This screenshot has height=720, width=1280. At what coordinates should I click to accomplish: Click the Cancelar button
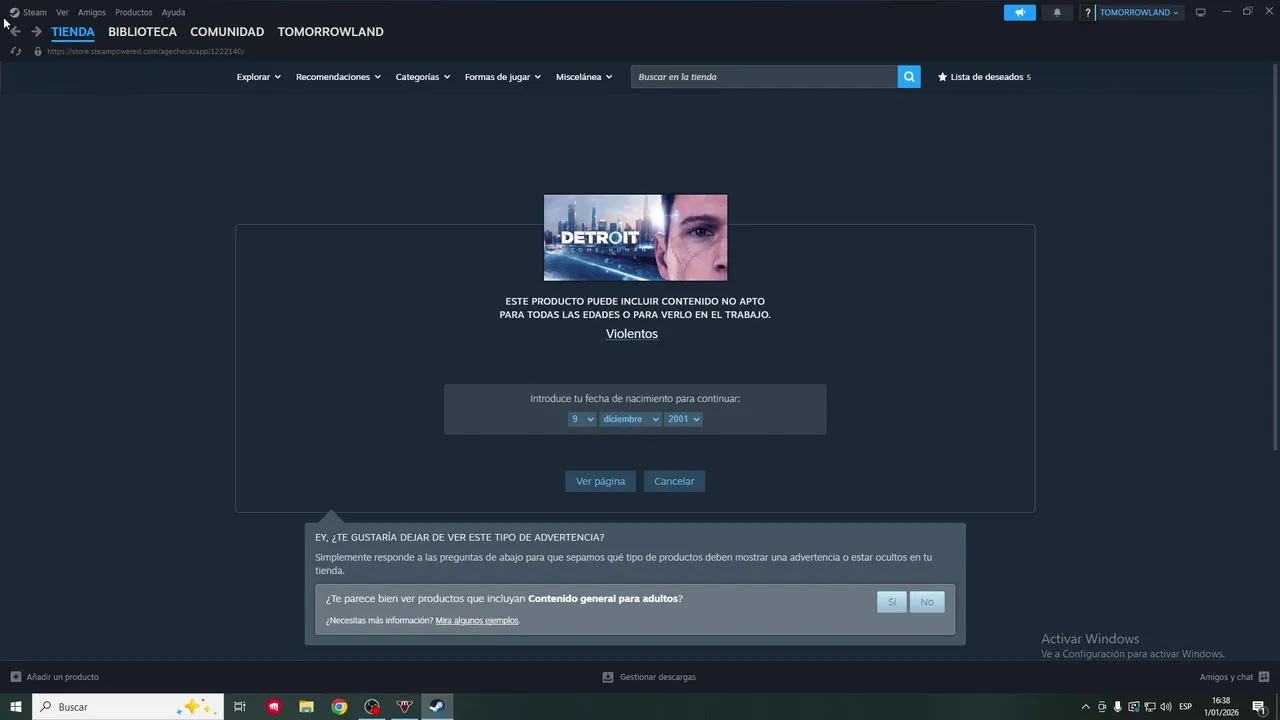coord(674,481)
